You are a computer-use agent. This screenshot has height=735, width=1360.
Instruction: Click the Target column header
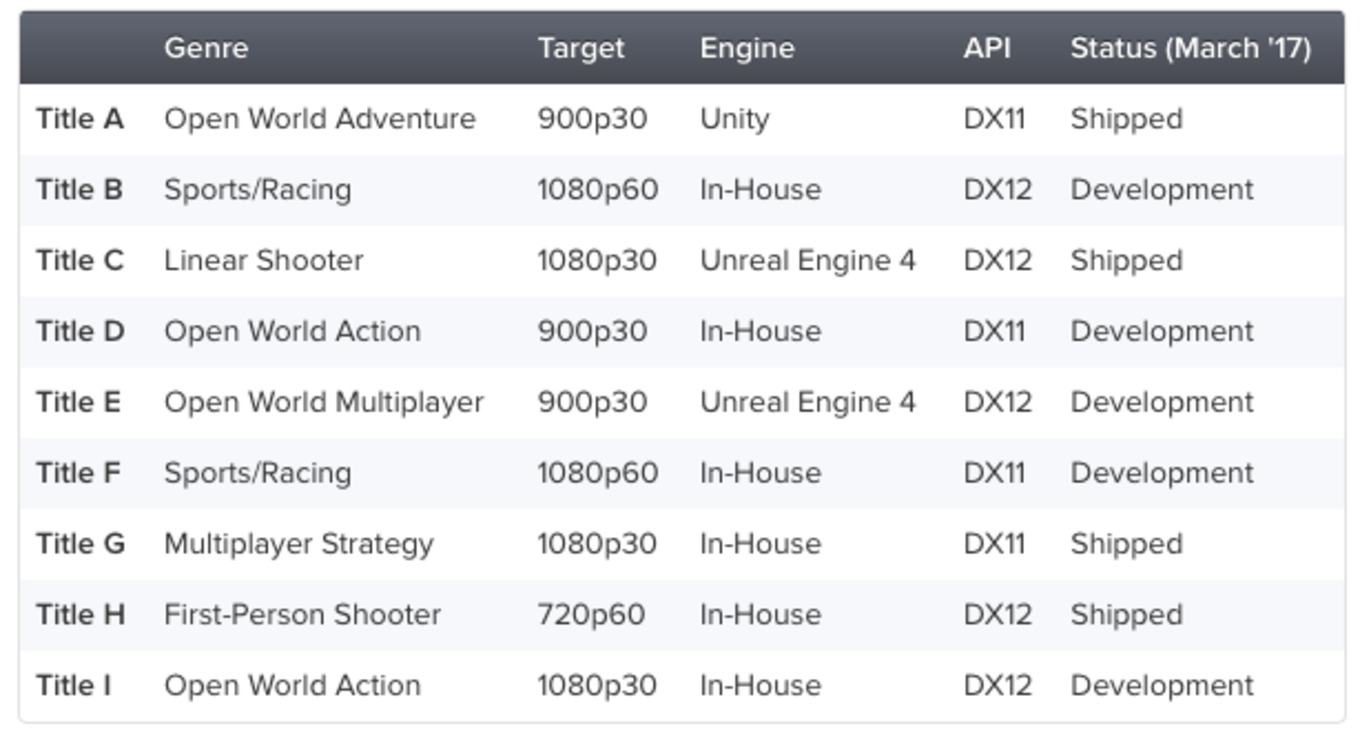(x=581, y=48)
